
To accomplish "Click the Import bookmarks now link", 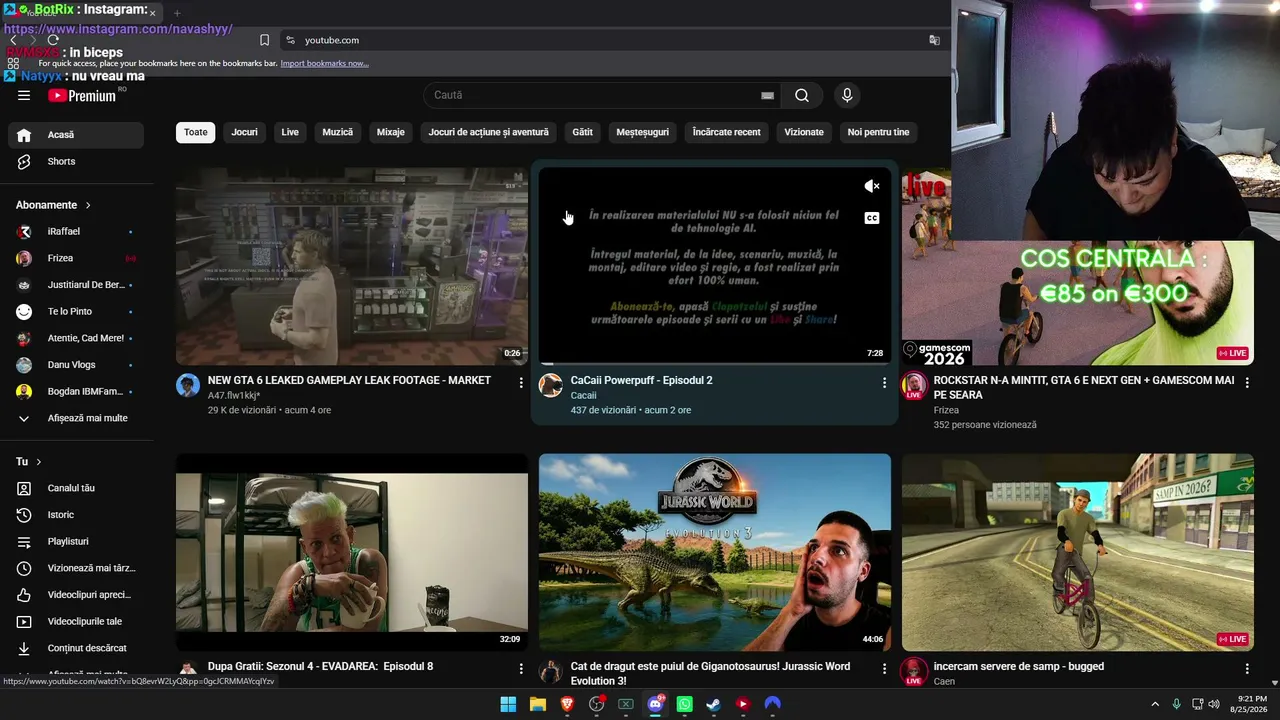I will point(324,63).
